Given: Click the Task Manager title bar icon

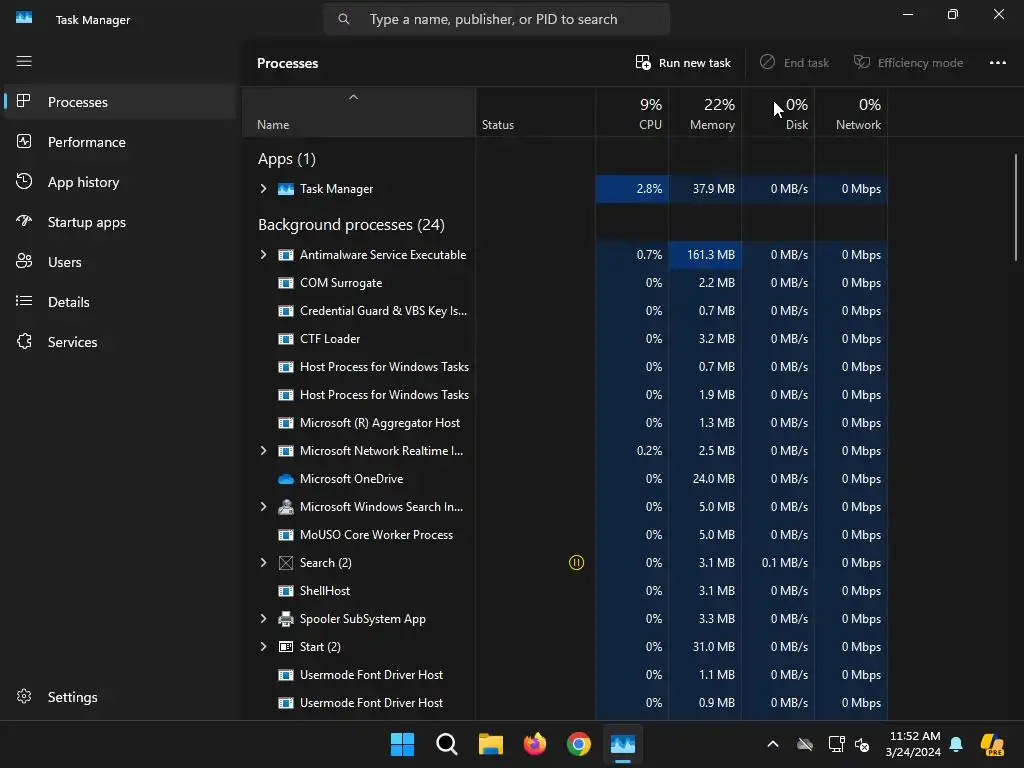Looking at the screenshot, I should pos(24,18).
